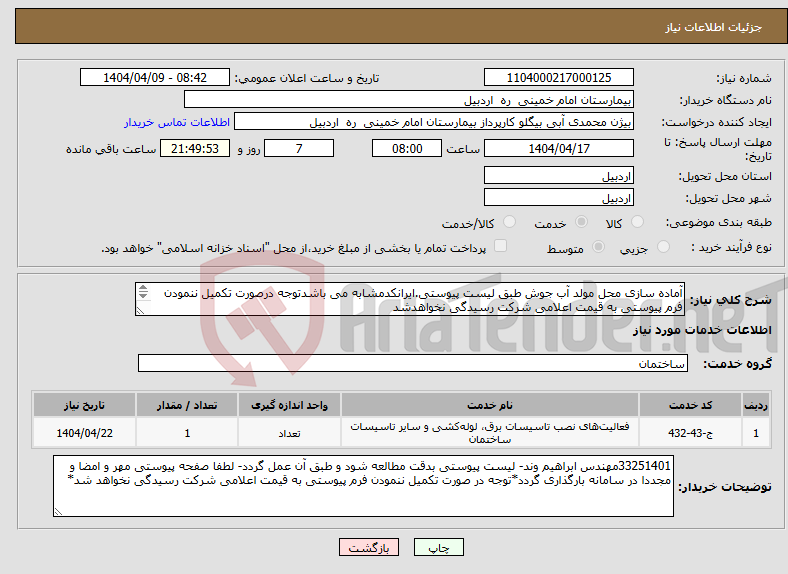Open اطلاعات تماس خریدار link
Screen dimensions: 788x574
(x=177, y=122)
